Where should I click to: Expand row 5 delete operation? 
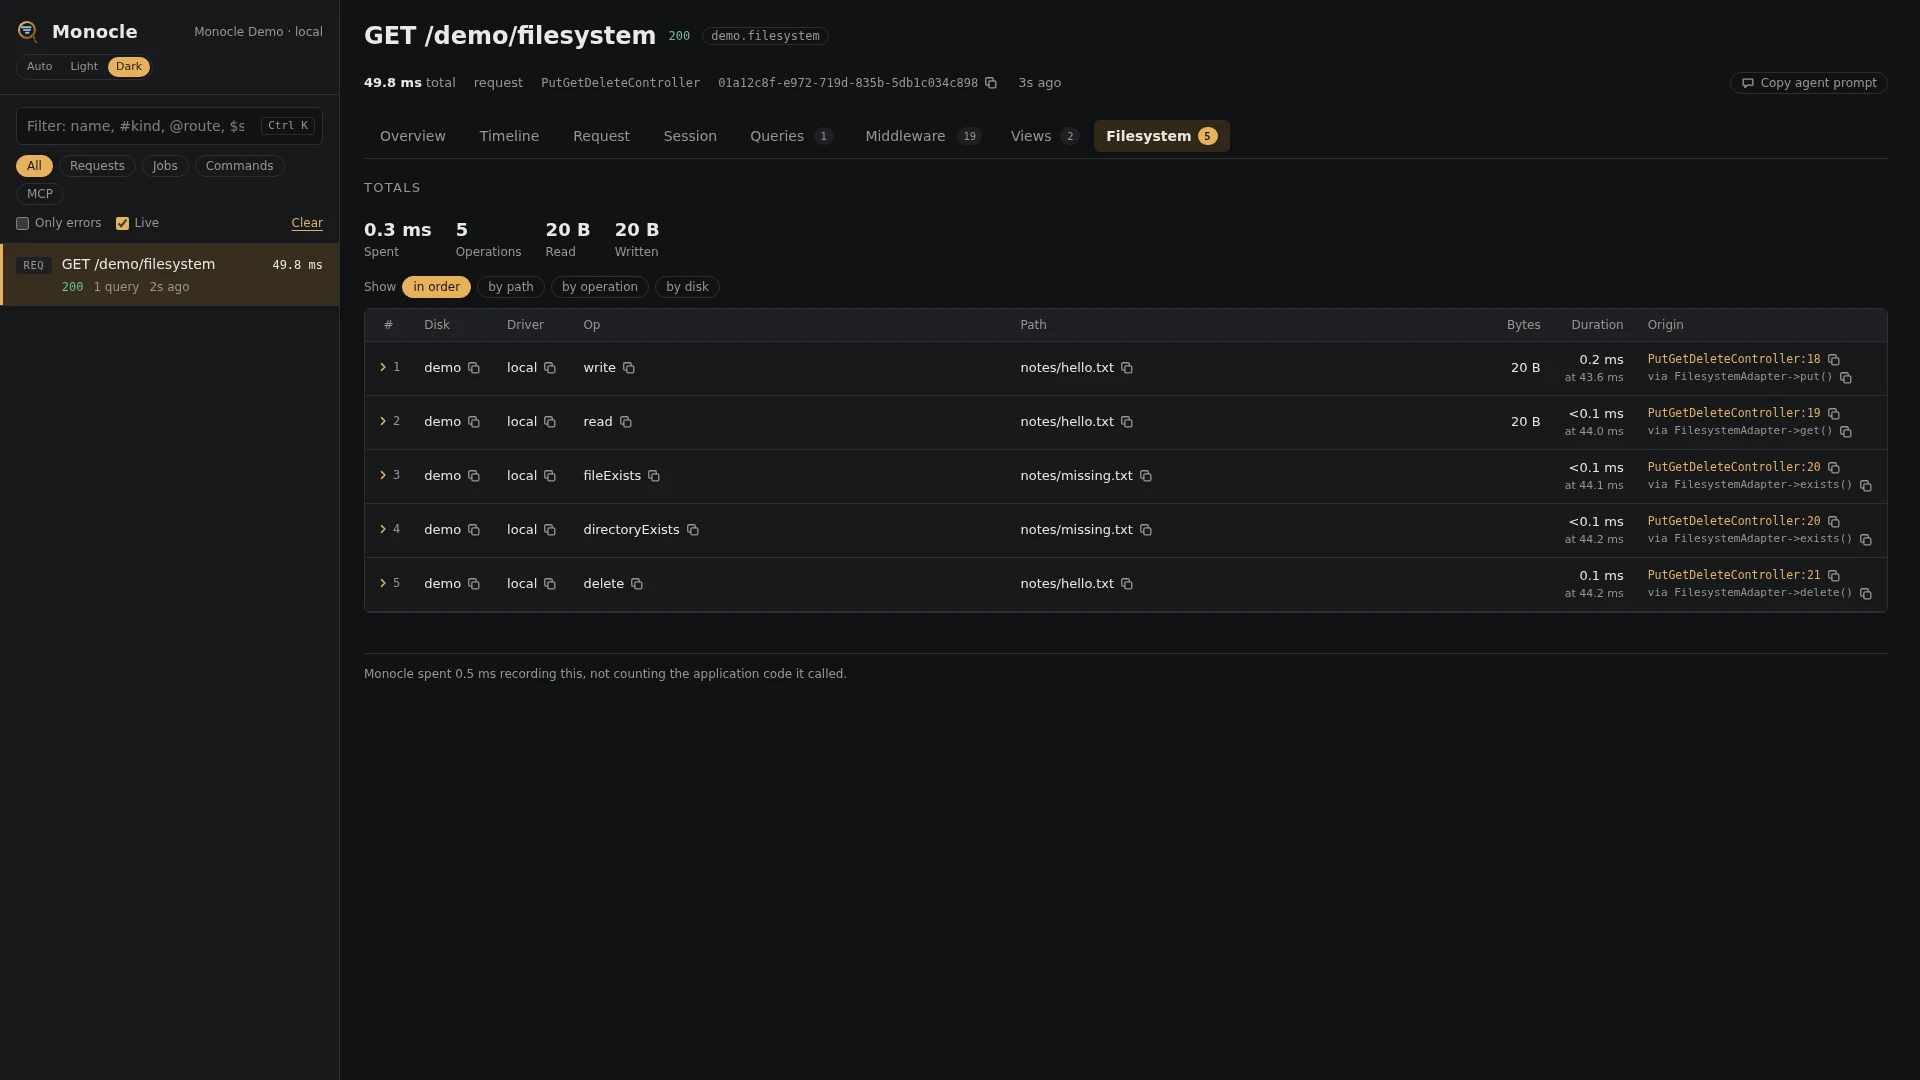tap(383, 584)
